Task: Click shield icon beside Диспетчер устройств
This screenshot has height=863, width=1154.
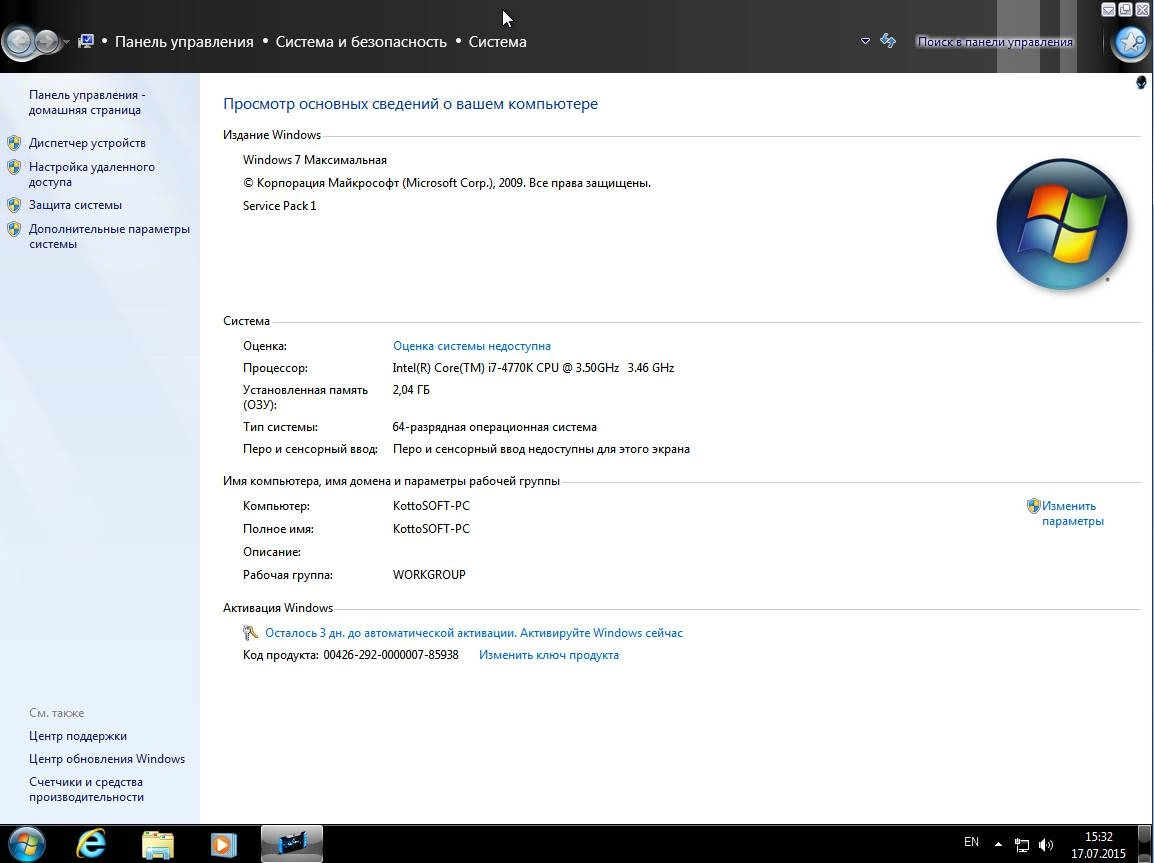Action: (x=14, y=143)
